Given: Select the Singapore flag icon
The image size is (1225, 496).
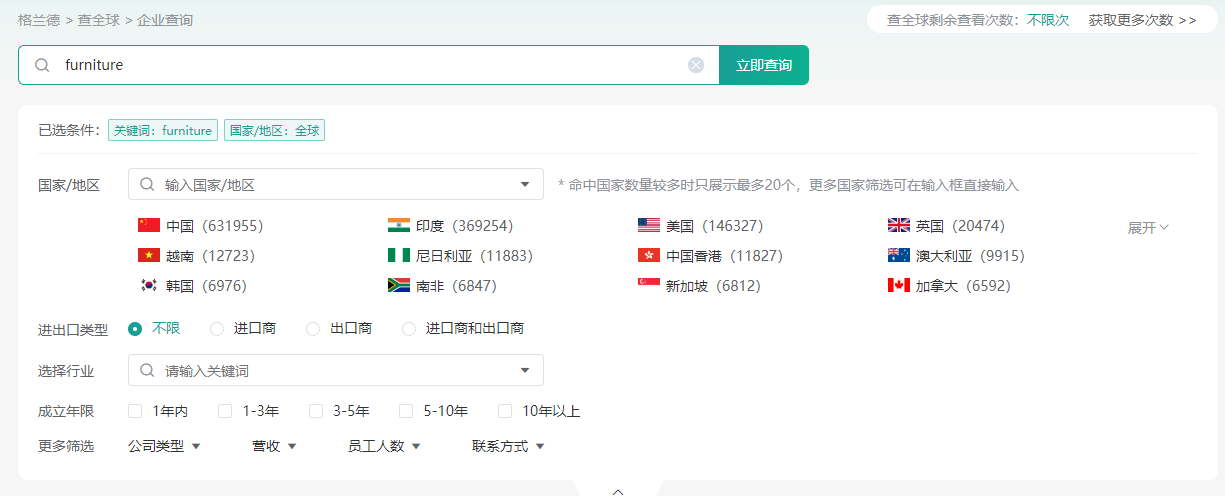Looking at the screenshot, I should click(649, 285).
